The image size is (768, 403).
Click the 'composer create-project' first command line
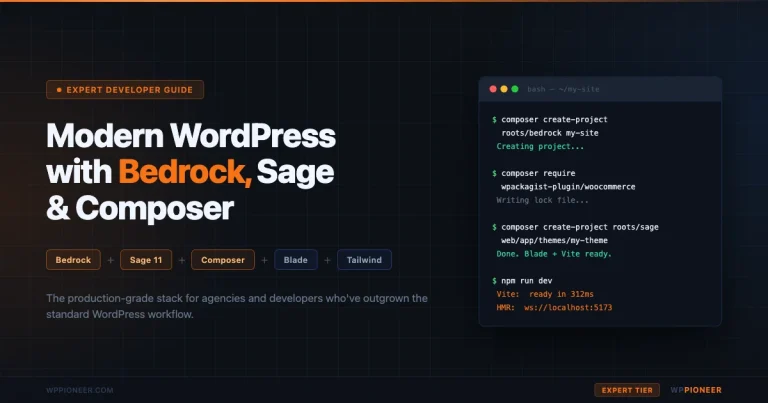(x=550, y=119)
